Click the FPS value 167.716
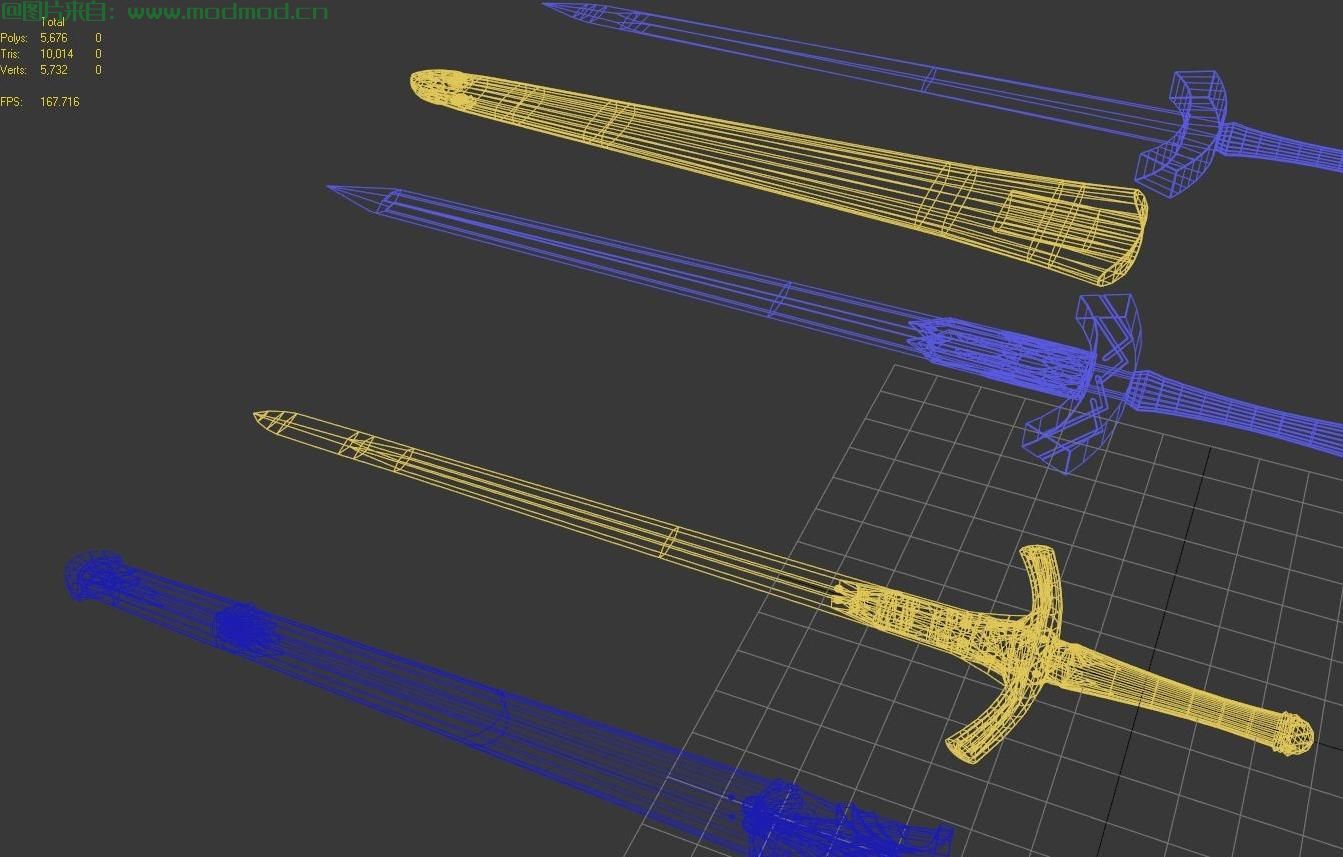 pos(60,102)
